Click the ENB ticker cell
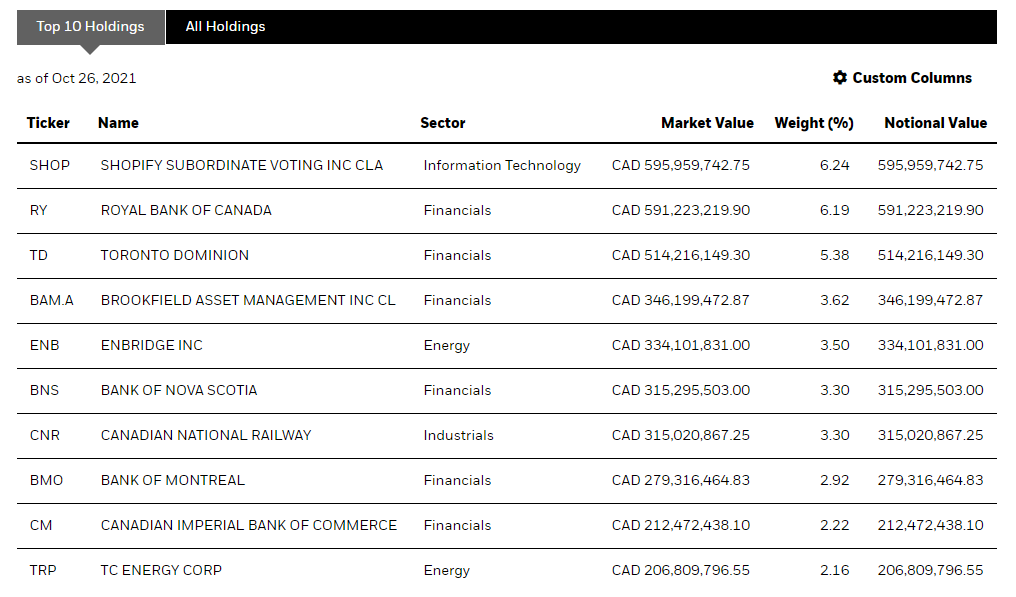 [x=45, y=345]
